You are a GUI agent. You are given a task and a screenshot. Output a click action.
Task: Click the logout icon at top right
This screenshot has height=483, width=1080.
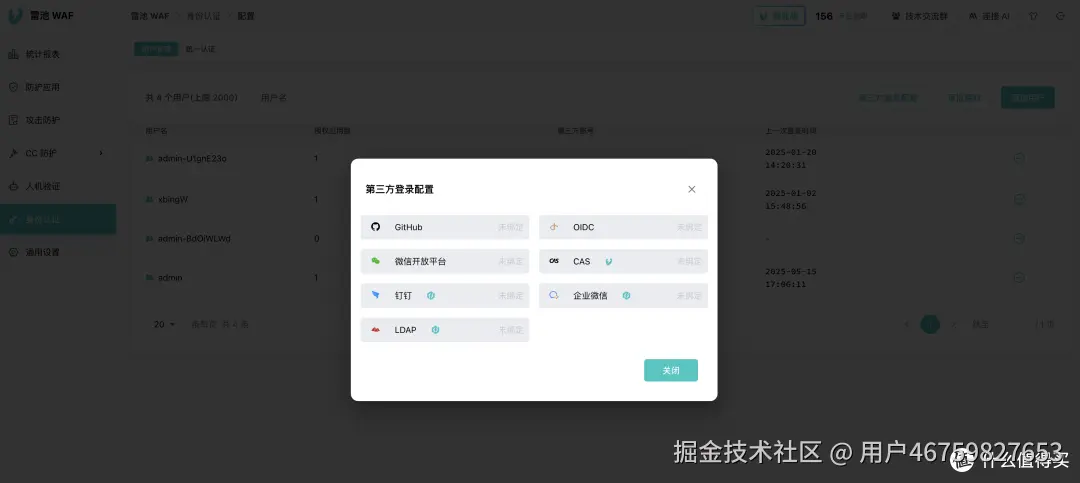pos(1059,16)
